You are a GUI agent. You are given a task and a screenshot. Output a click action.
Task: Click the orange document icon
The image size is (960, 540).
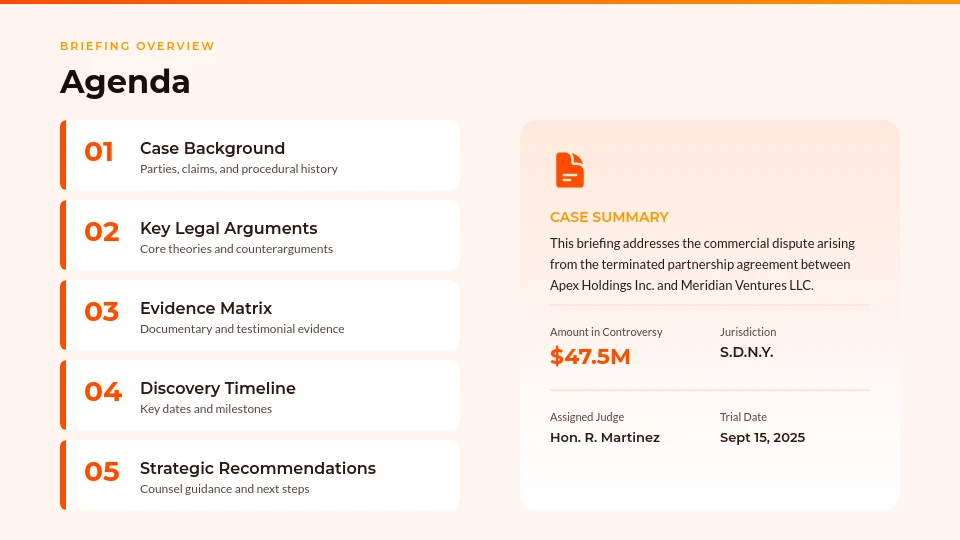tap(569, 170)
